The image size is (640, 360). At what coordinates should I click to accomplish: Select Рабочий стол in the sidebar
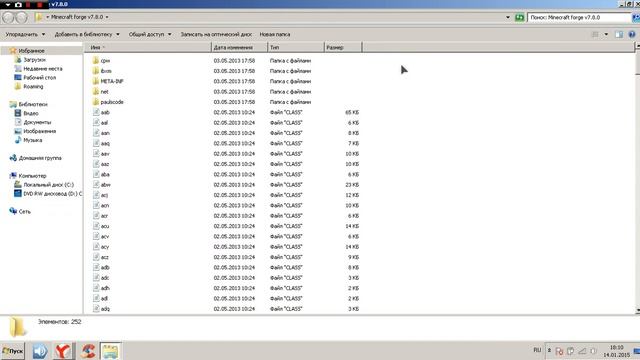pyautogui.click(x=39, y=78)
